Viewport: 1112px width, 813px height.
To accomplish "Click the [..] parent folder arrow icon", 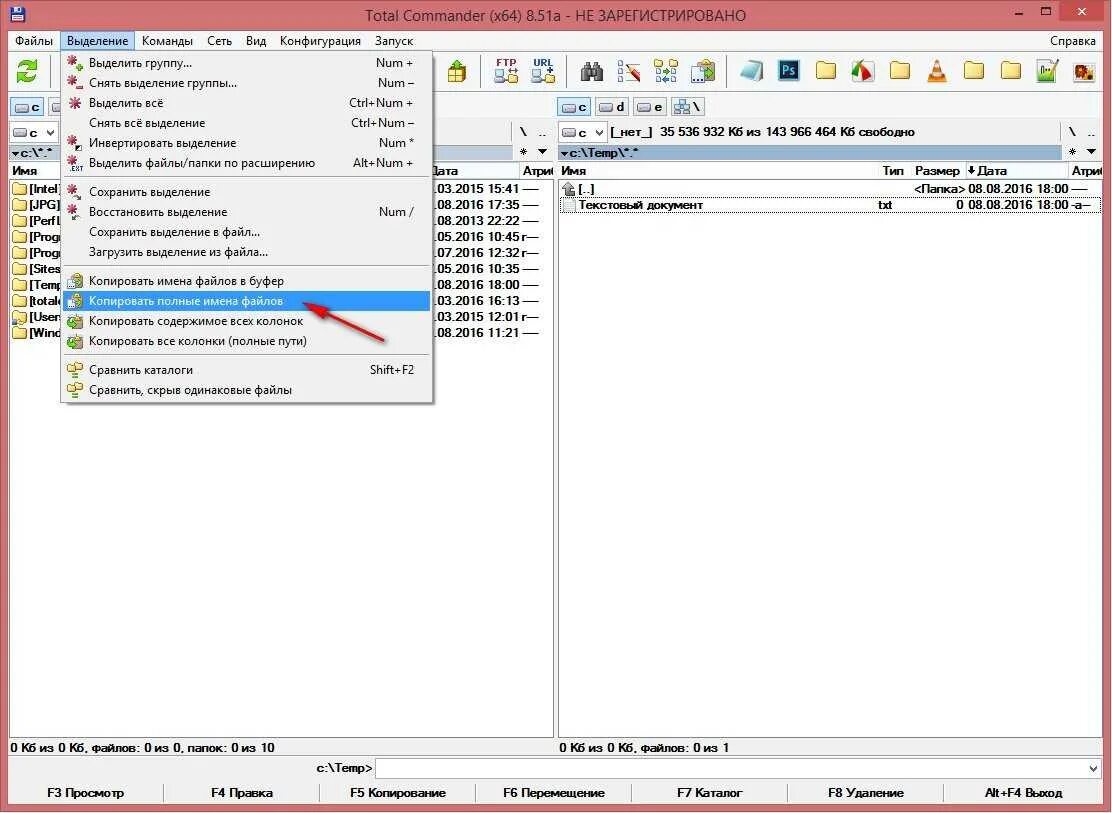I will pos(568,189).
